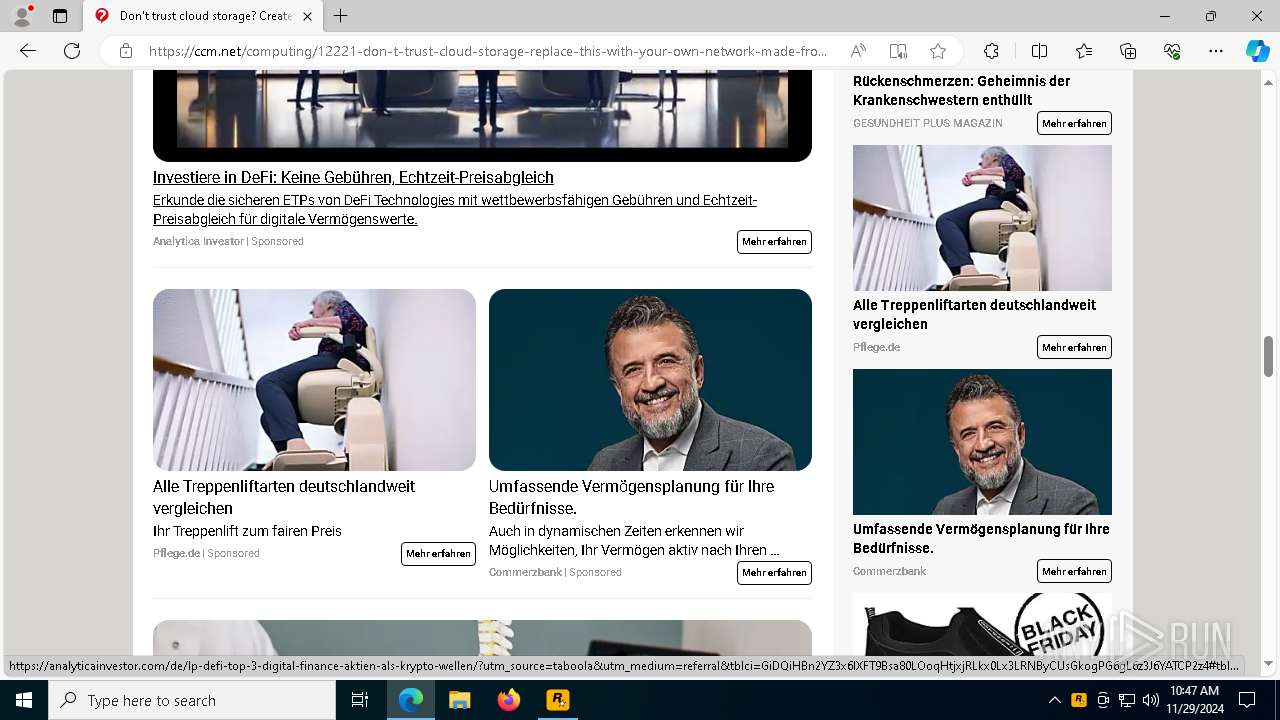Screen dimensions: 1280x720
Task: Open sidebar 'Alle Treppenliftarten deutschlandweit' headline
Action: 974,314
